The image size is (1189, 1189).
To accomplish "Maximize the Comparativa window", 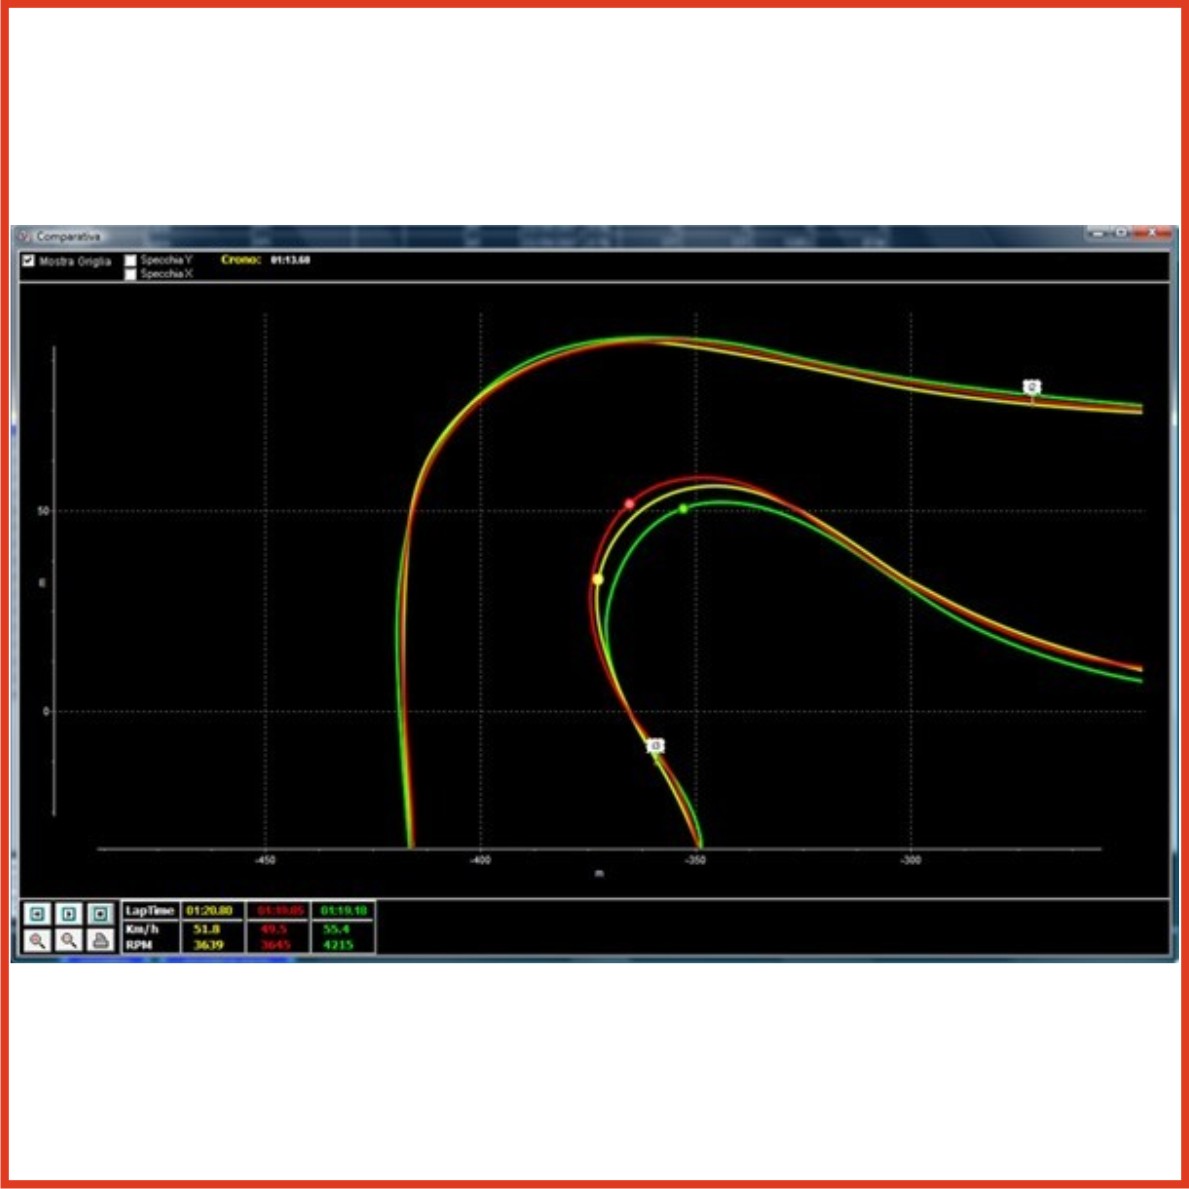I will point(1122,233).
